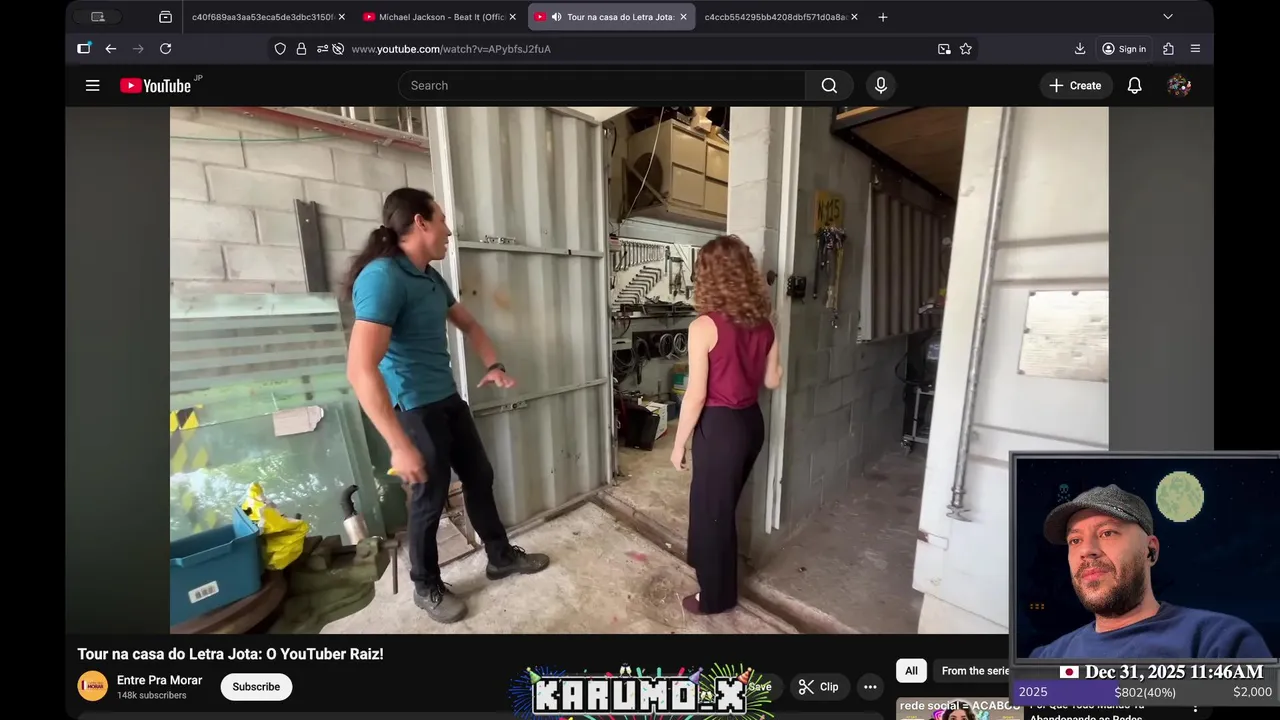Open Firefox View tab list icon
The height and width of the screenshot is (720, 1280).
[x=166, y=17]
